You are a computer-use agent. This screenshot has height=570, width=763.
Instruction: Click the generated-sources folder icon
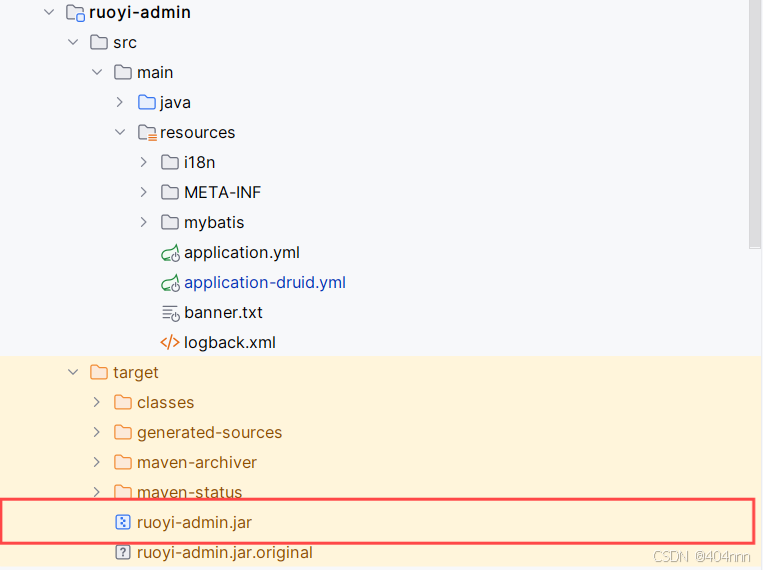tap(123, 432)
